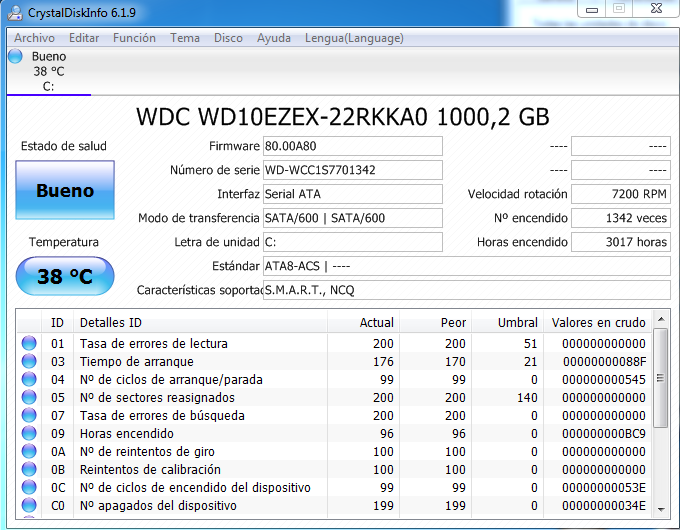This screenshot has height=530, width=680.
Task: Click the status orb for Tiempo de arranque
Action: (x=29, y=361)
